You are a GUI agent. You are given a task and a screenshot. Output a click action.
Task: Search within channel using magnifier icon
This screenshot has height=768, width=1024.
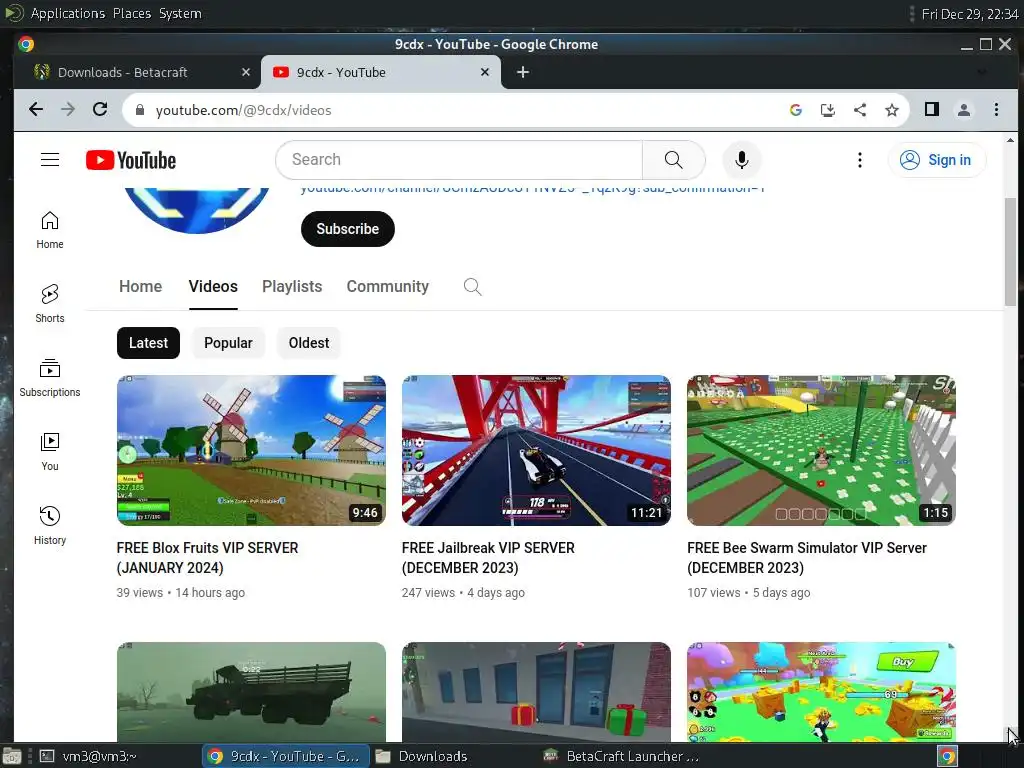[472, 287]
